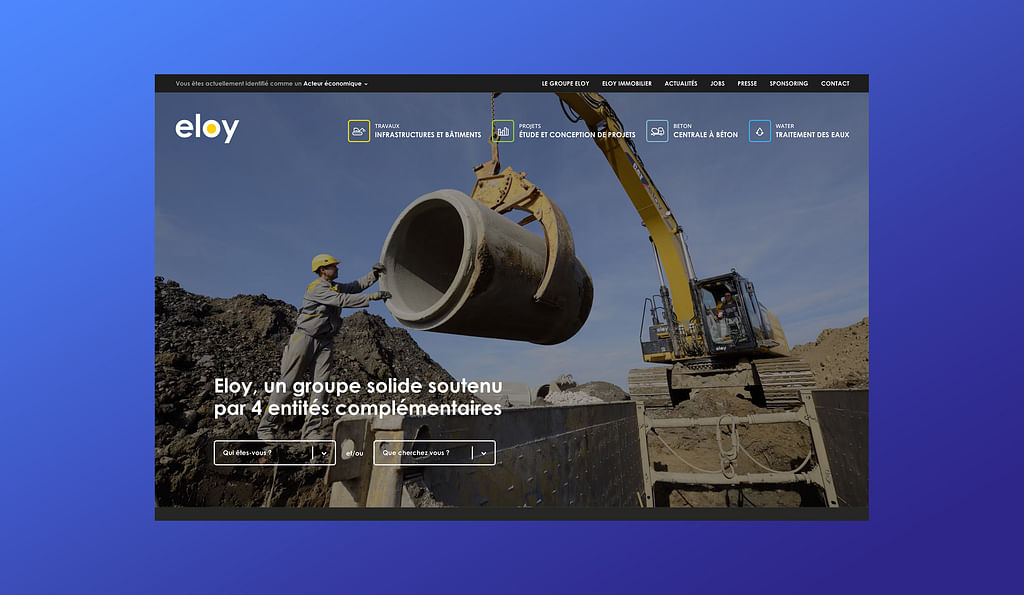Open the Contact page
This screenshot has height=595, width=1024.
[835, 84]
